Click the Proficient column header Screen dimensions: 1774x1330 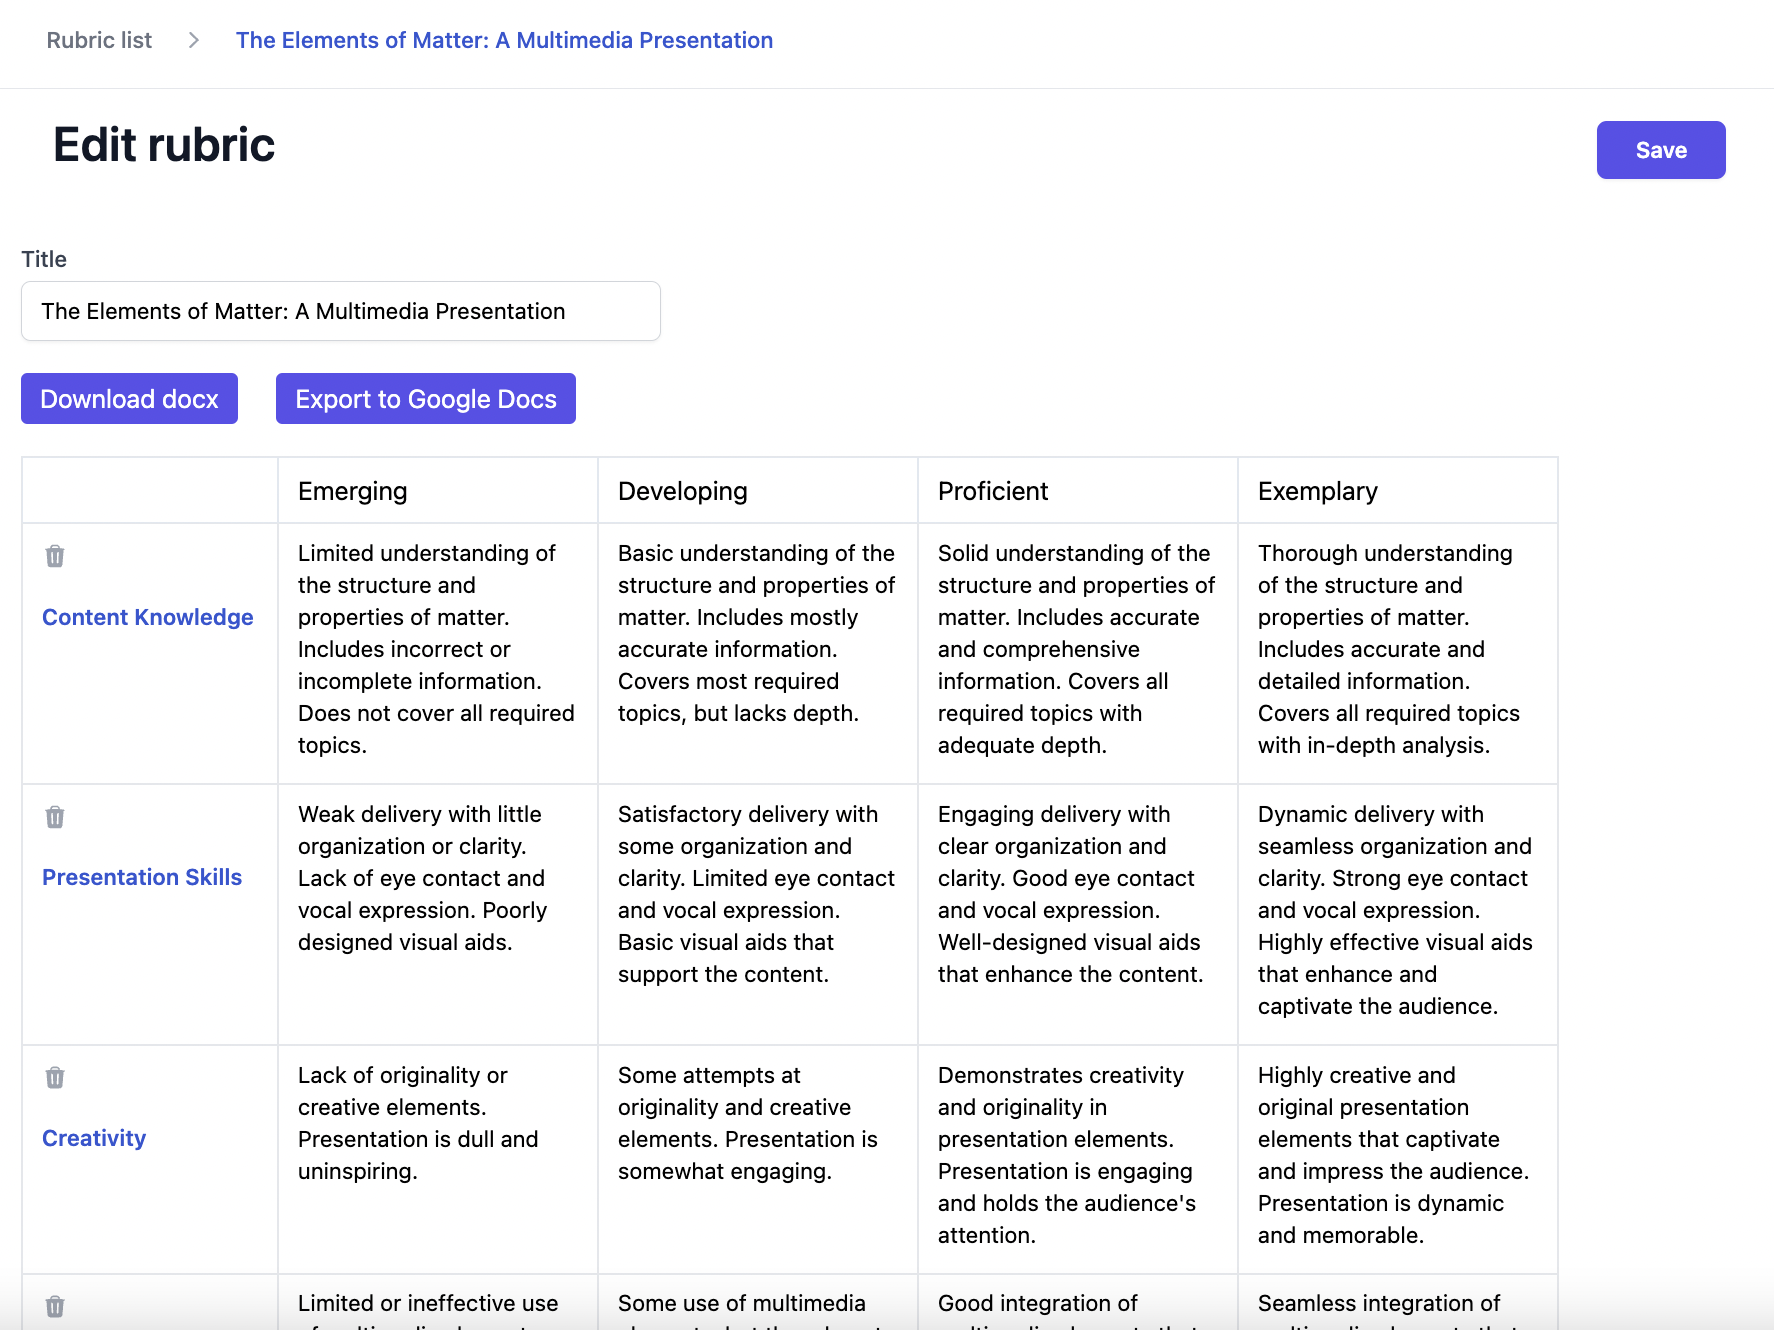click(x=992, y=491)
